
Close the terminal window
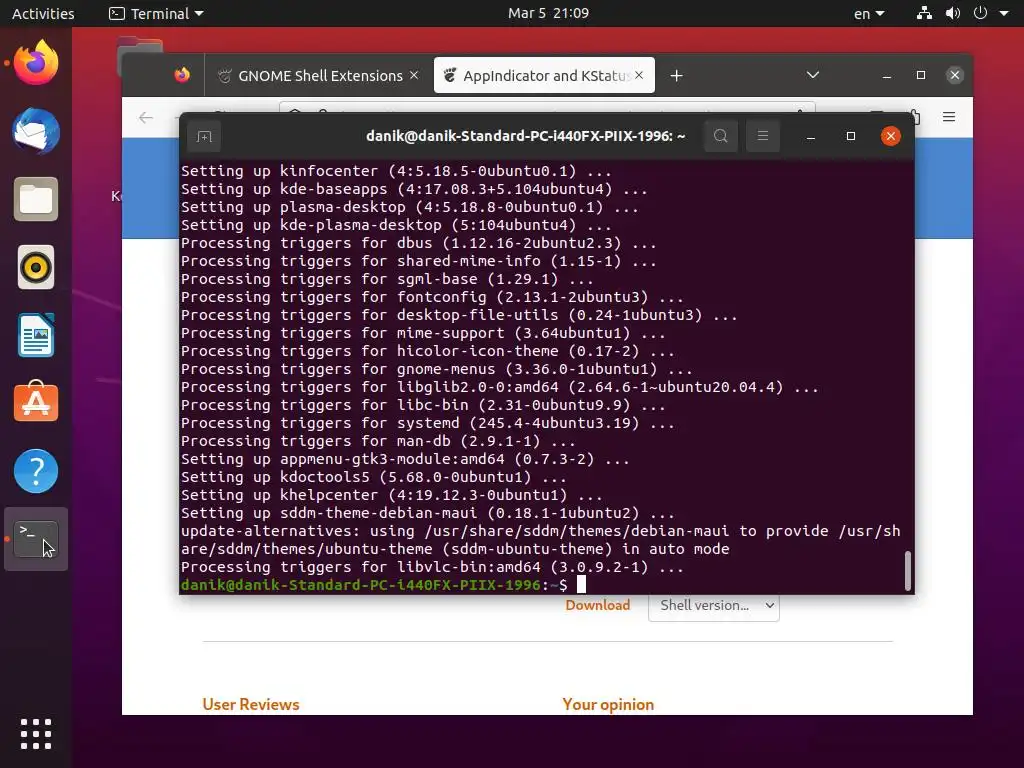(890, 136)
